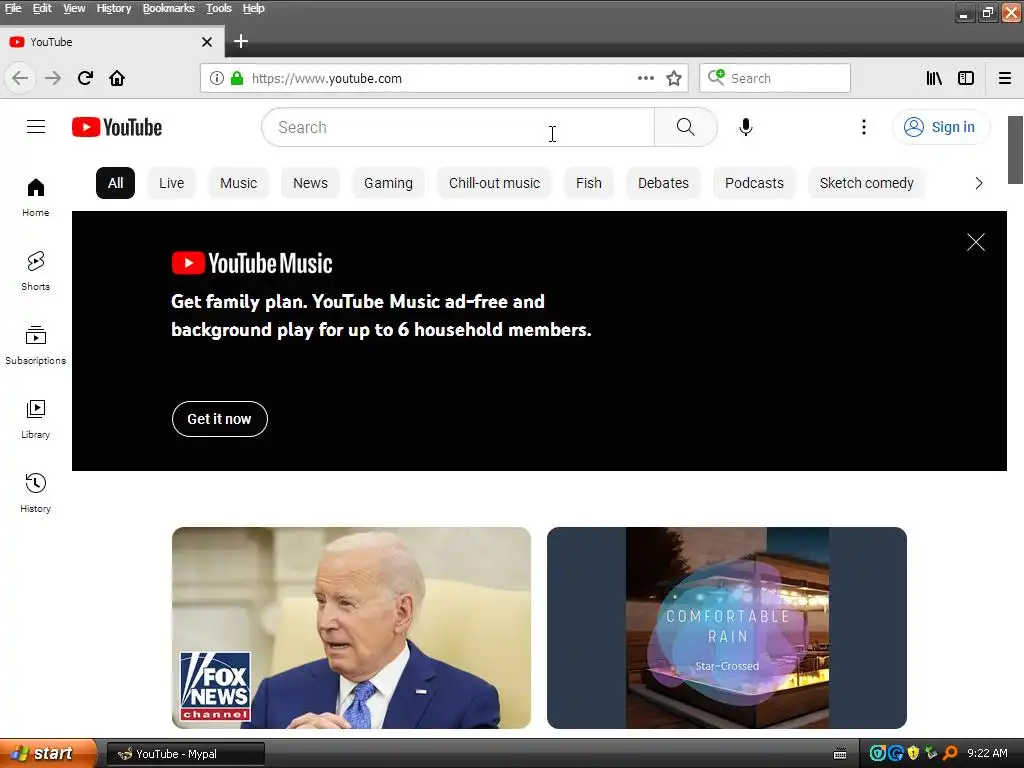Click the YouTube search input field

(x=458, y=127)
